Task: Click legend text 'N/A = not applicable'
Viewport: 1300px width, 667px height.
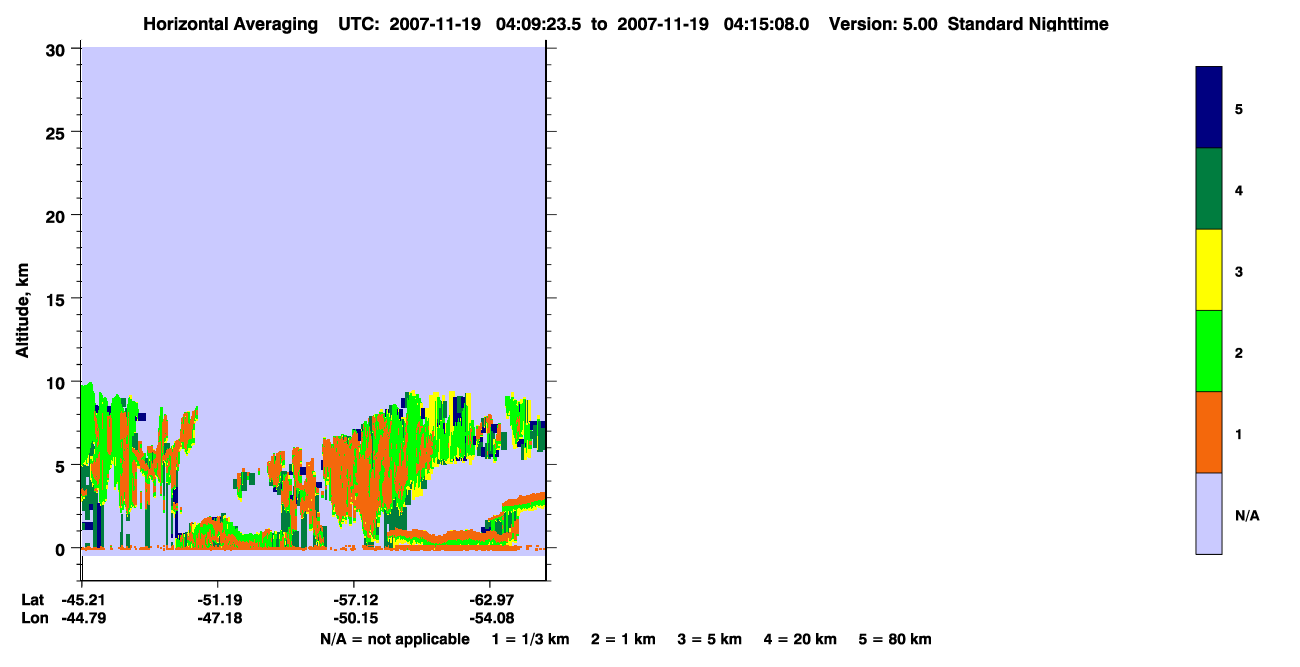Action: point(394,639)
